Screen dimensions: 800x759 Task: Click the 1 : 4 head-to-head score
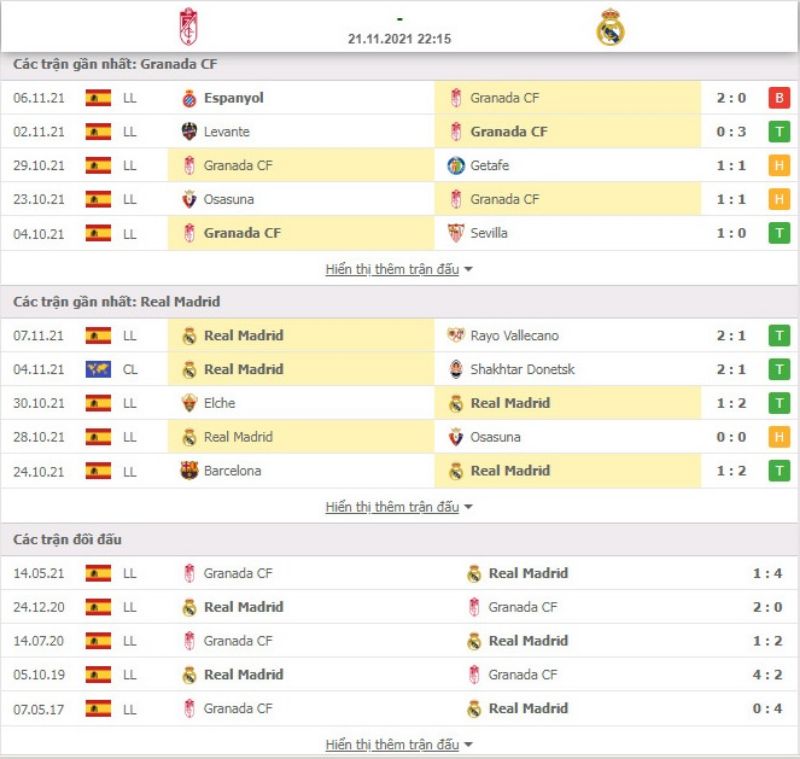(767, 573)
